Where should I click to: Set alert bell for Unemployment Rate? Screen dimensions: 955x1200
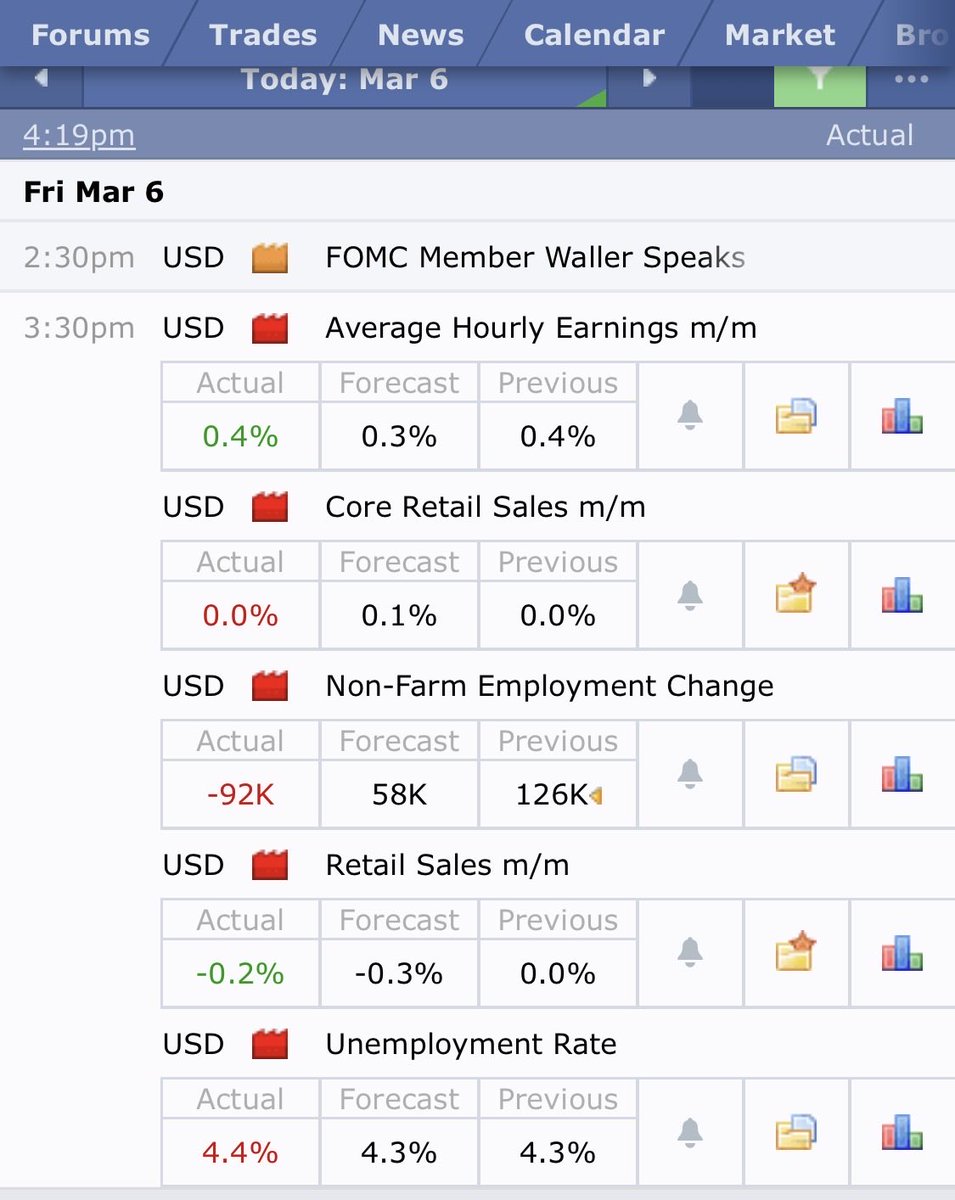coord(690,1132)
